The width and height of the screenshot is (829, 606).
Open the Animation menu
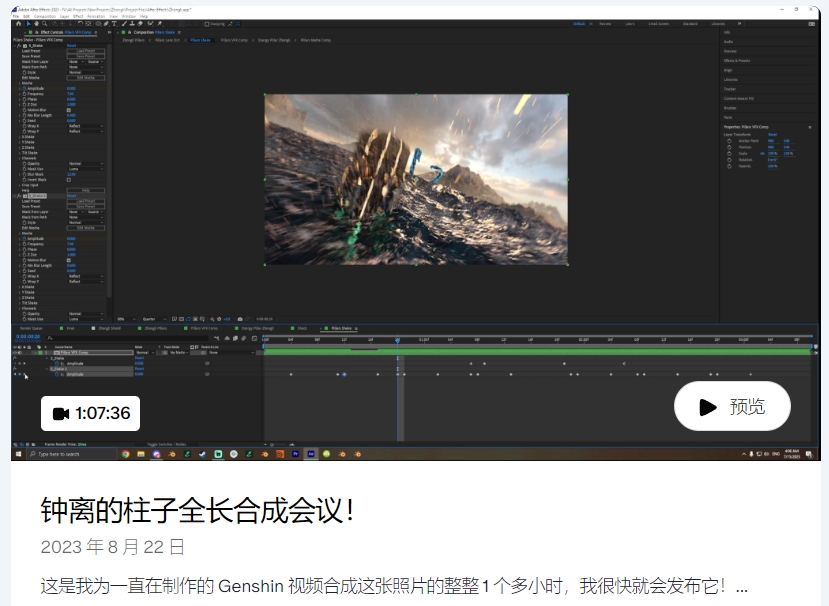coord(96,16)
